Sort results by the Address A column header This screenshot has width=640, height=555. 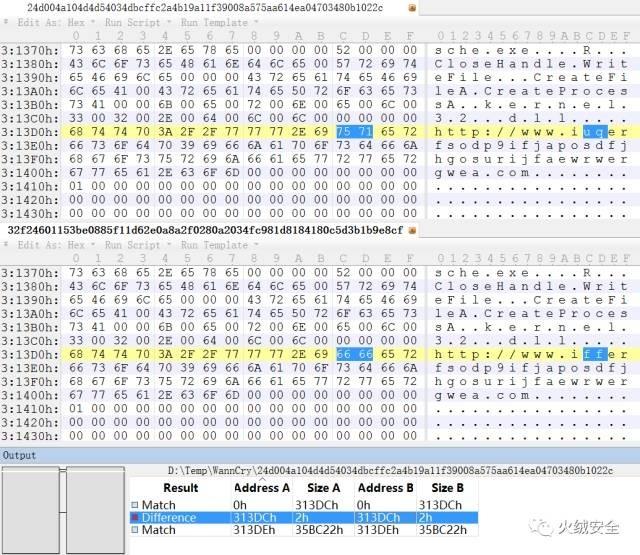pos(262,488)
